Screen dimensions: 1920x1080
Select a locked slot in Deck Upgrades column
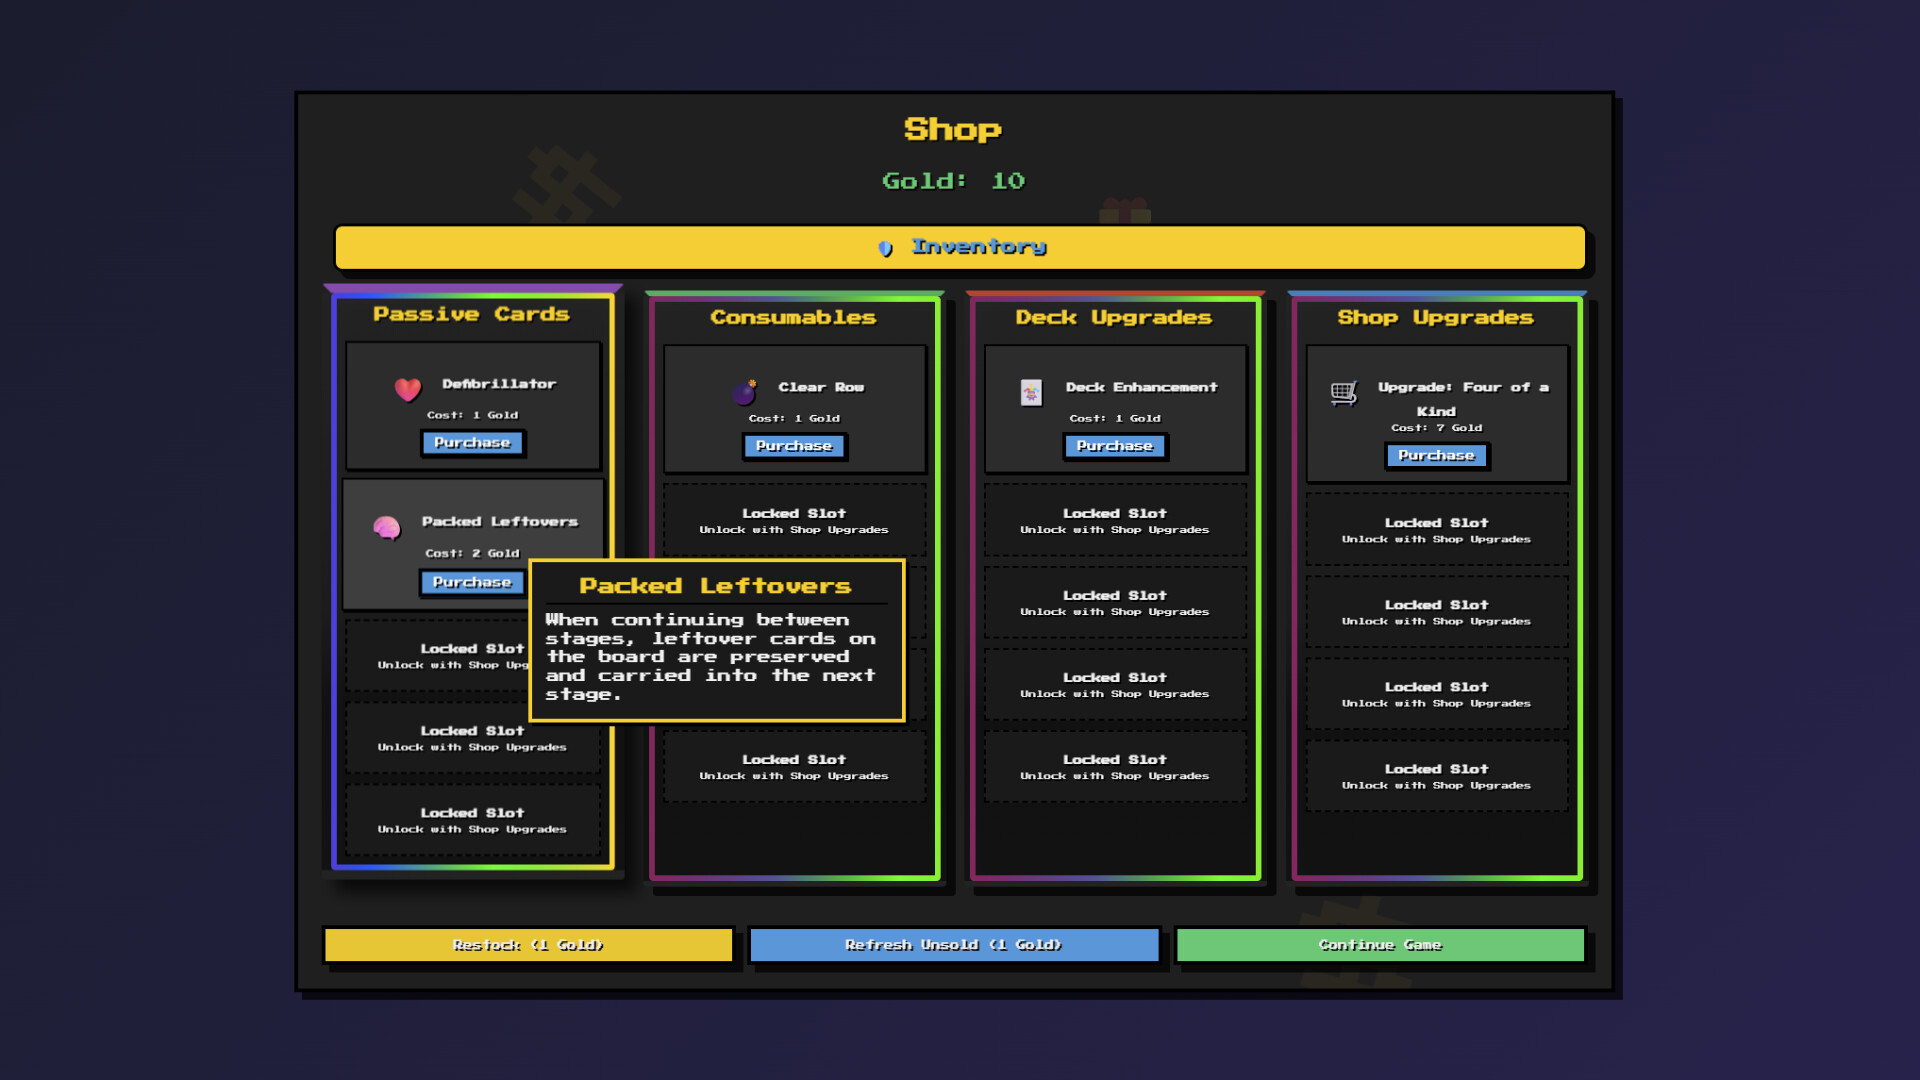coord(1115,520)
